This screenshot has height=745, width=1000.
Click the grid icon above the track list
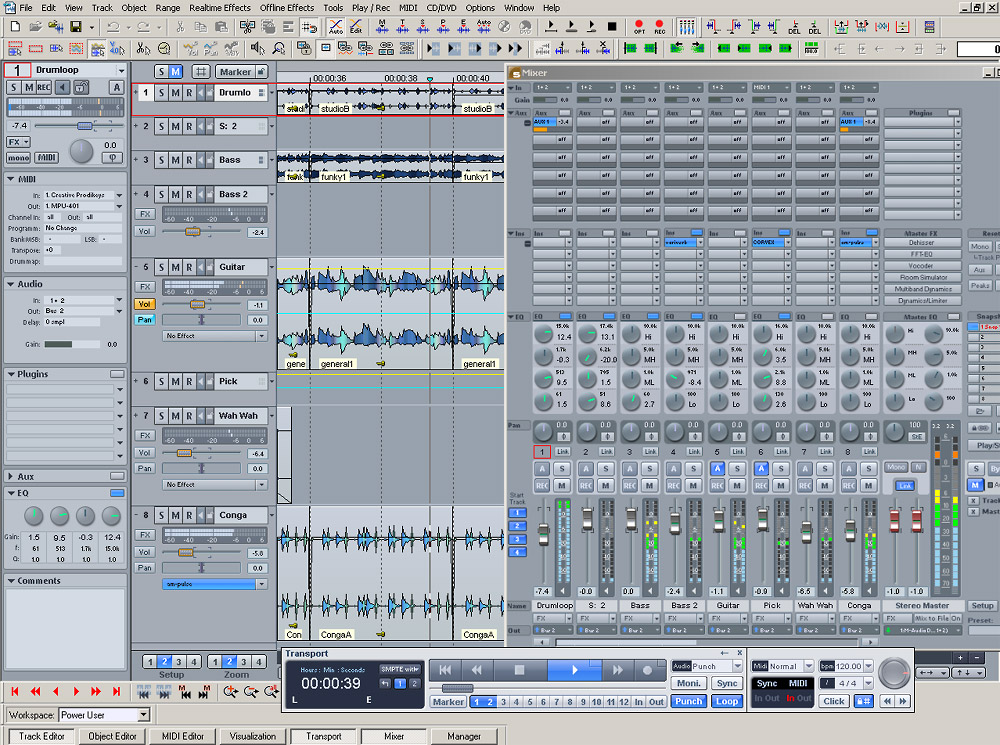[201, 71]
